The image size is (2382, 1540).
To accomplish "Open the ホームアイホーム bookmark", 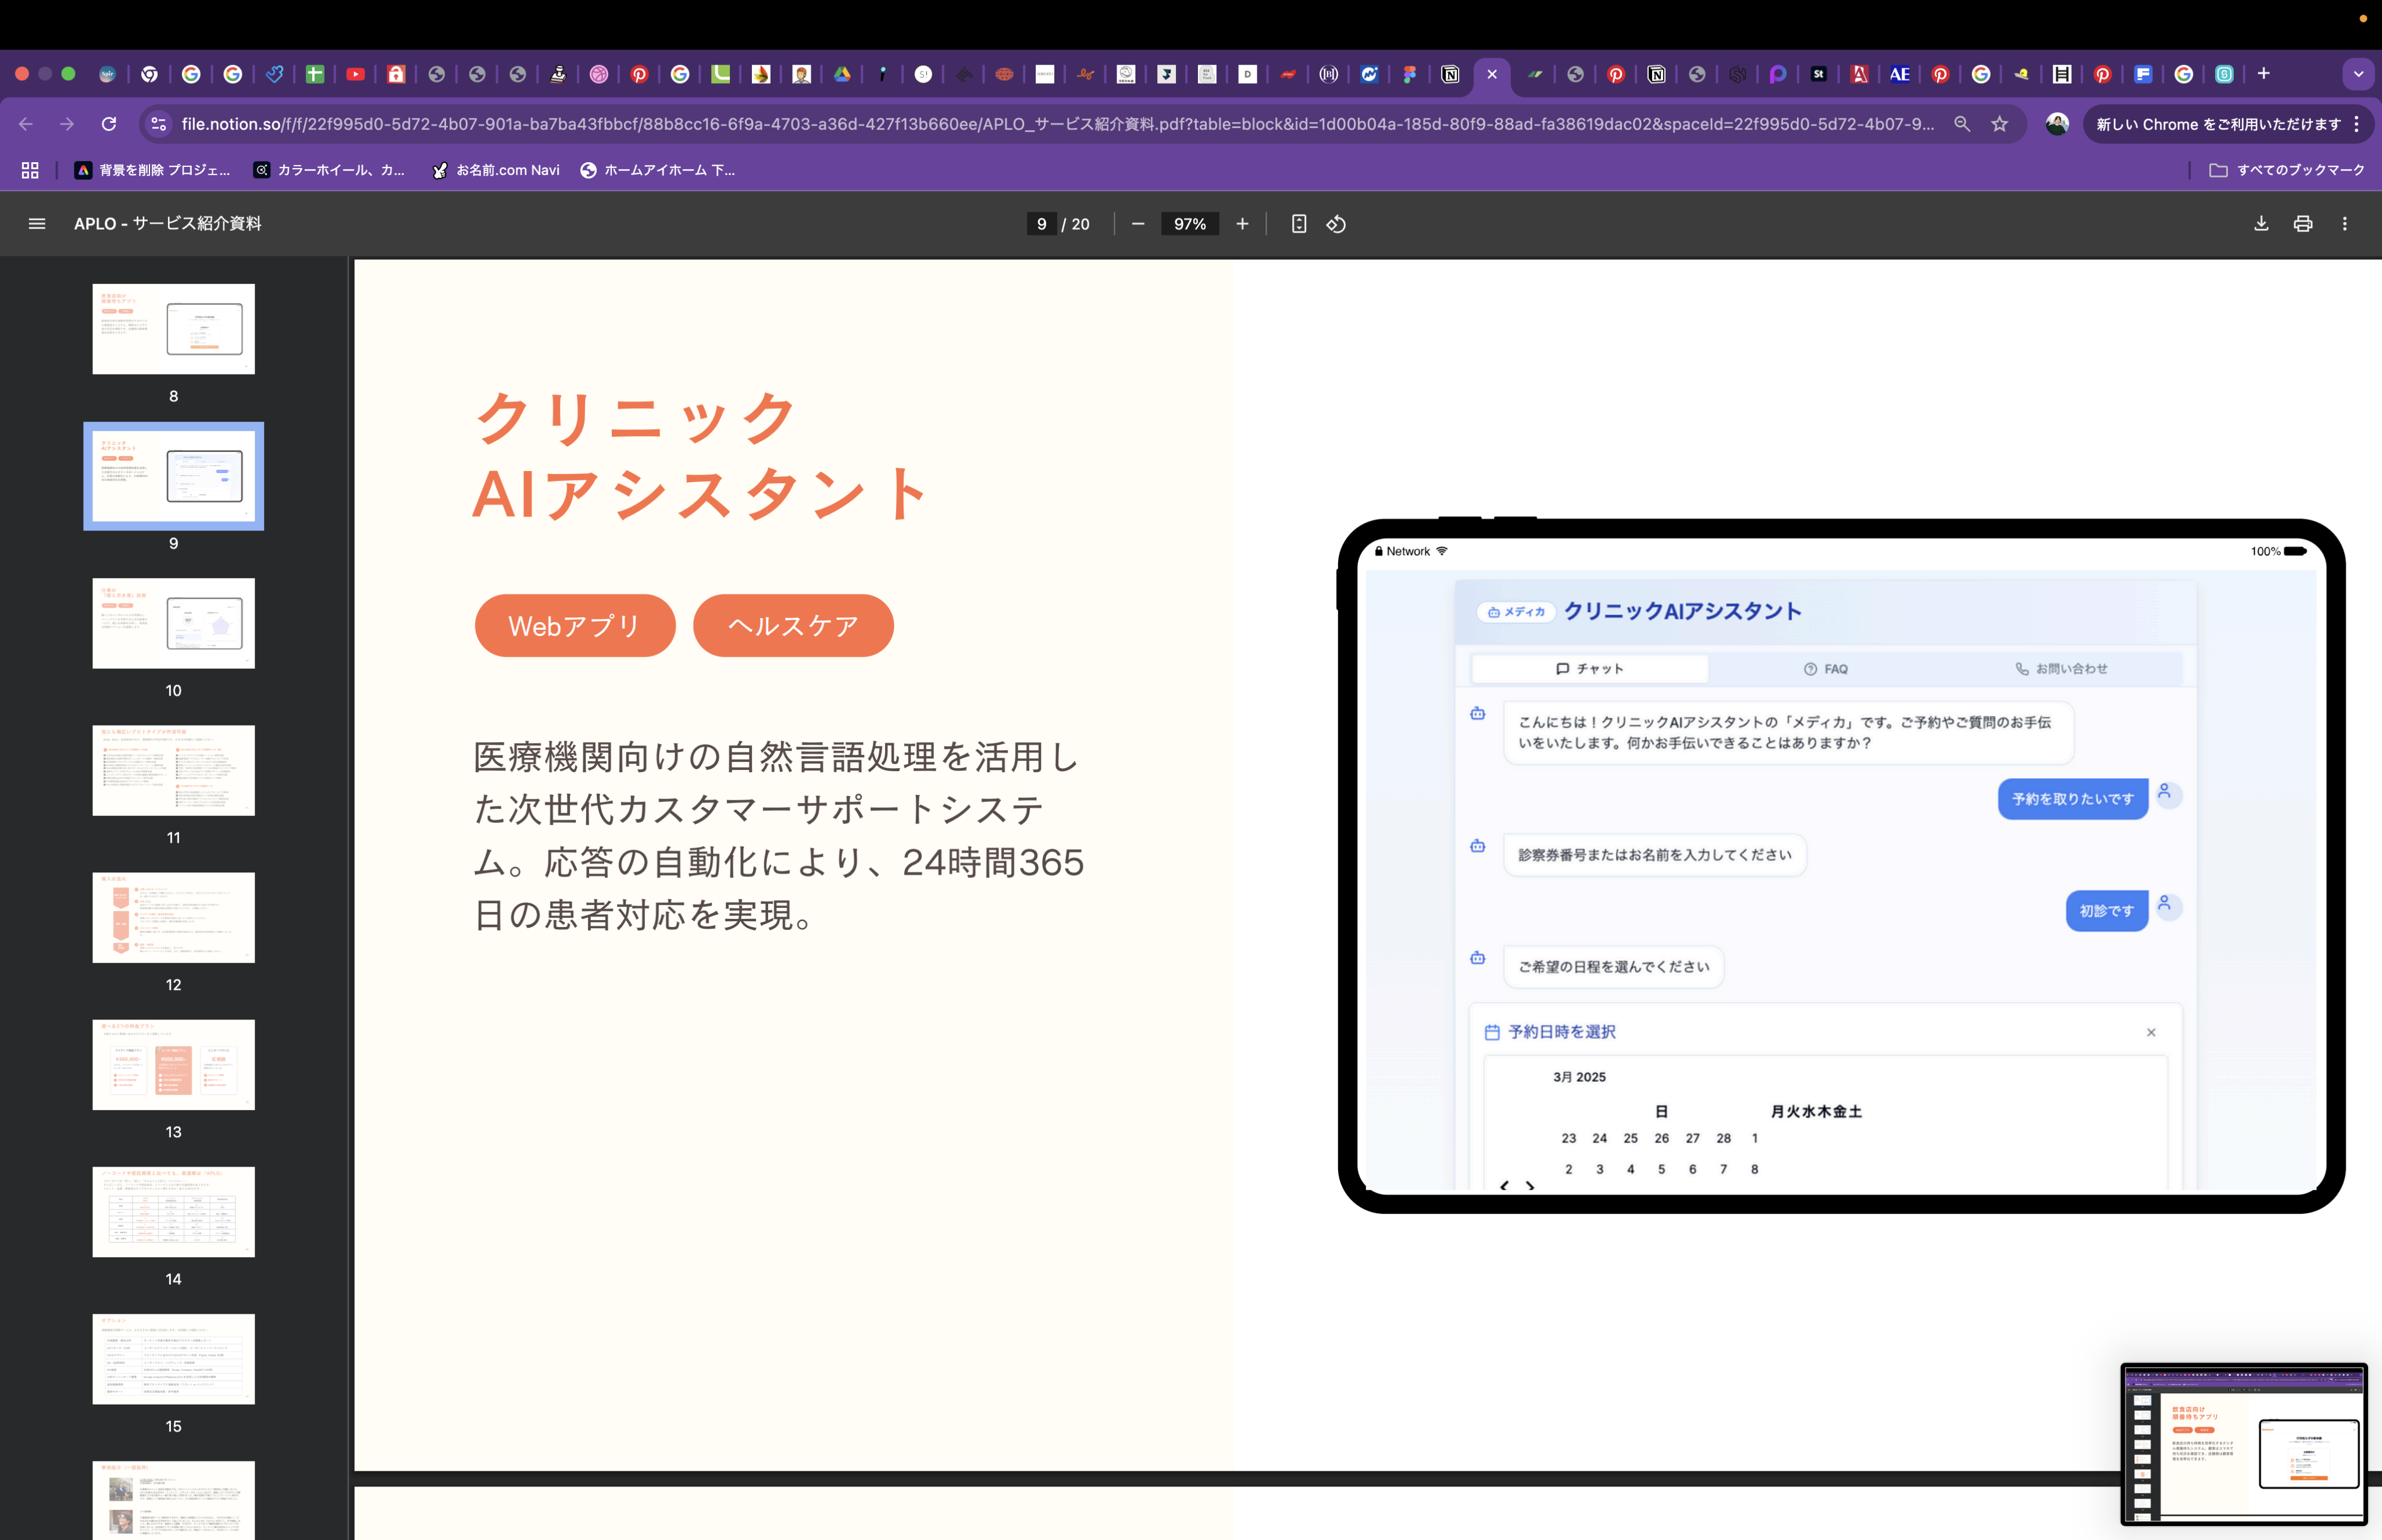I will pyautogui.click(x=658, y=170).
